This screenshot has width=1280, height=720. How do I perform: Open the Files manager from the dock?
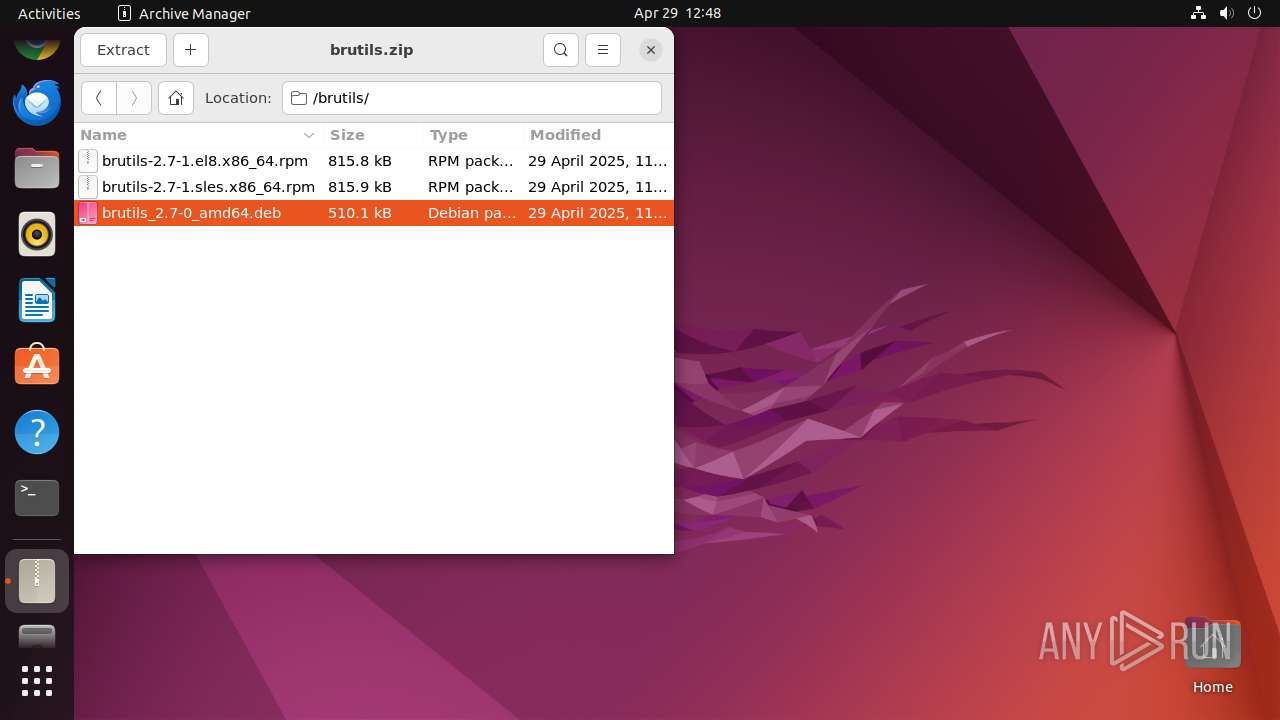(x=37, y=168)
